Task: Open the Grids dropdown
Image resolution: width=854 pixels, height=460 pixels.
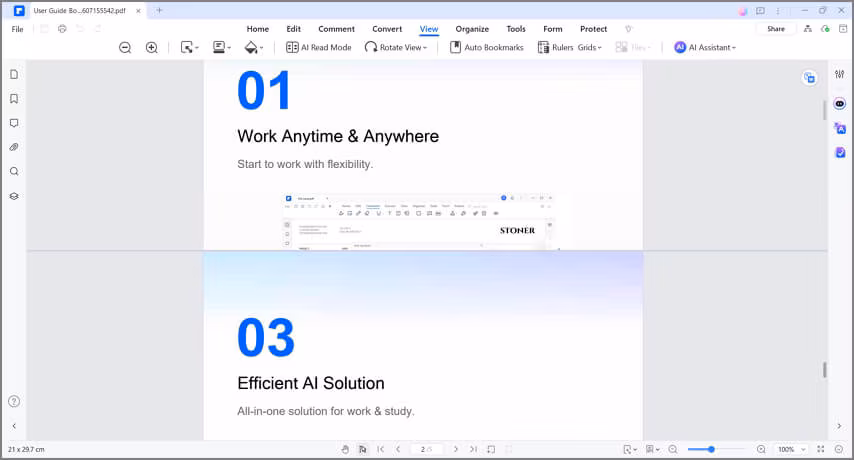Action: click(x=590, y=47)
